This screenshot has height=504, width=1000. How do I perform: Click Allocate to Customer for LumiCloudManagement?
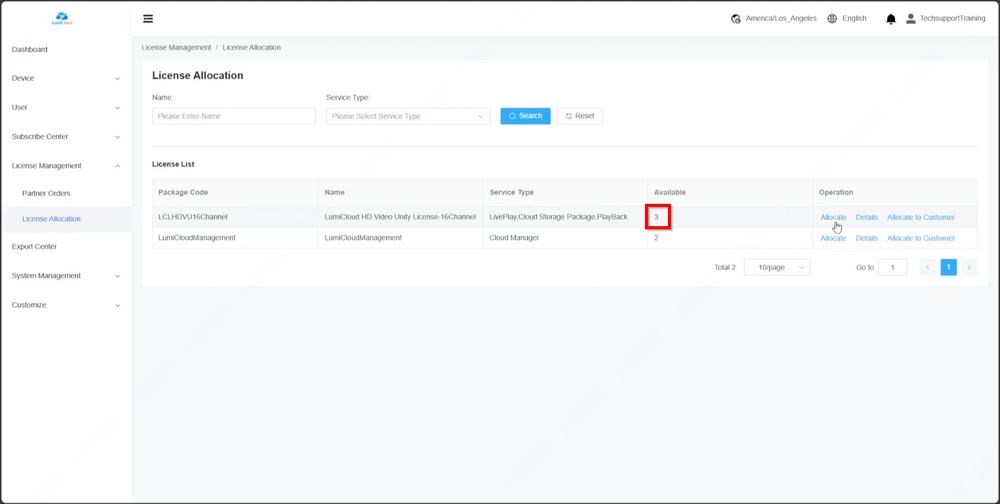point(920,238)
